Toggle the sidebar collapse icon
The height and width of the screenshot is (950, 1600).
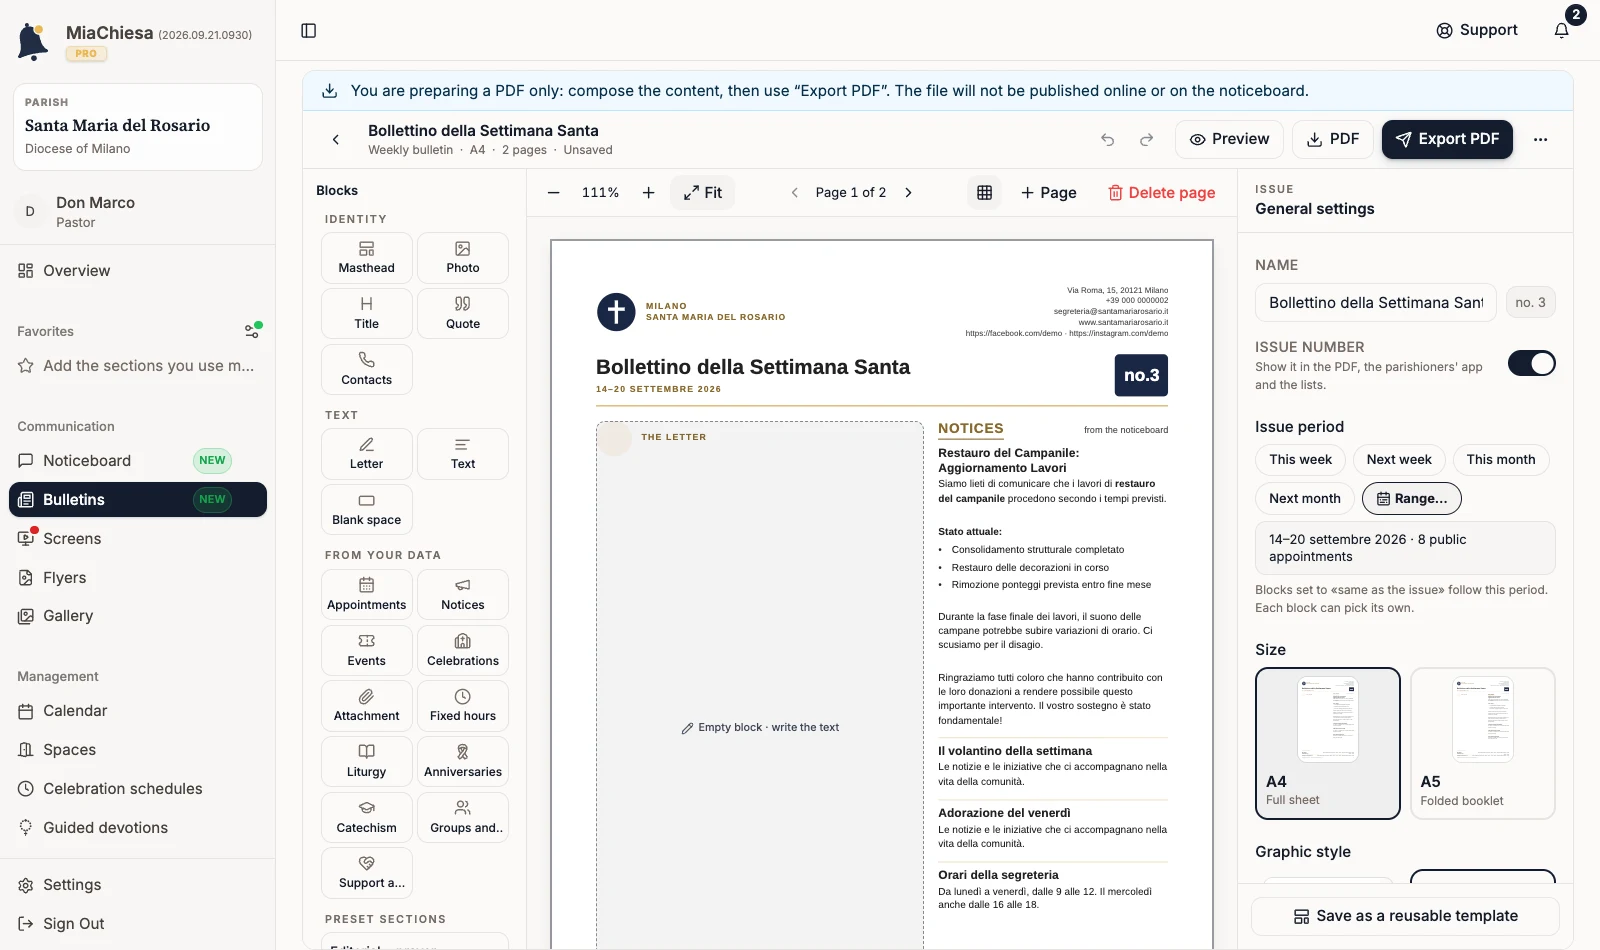click(309, 31)
